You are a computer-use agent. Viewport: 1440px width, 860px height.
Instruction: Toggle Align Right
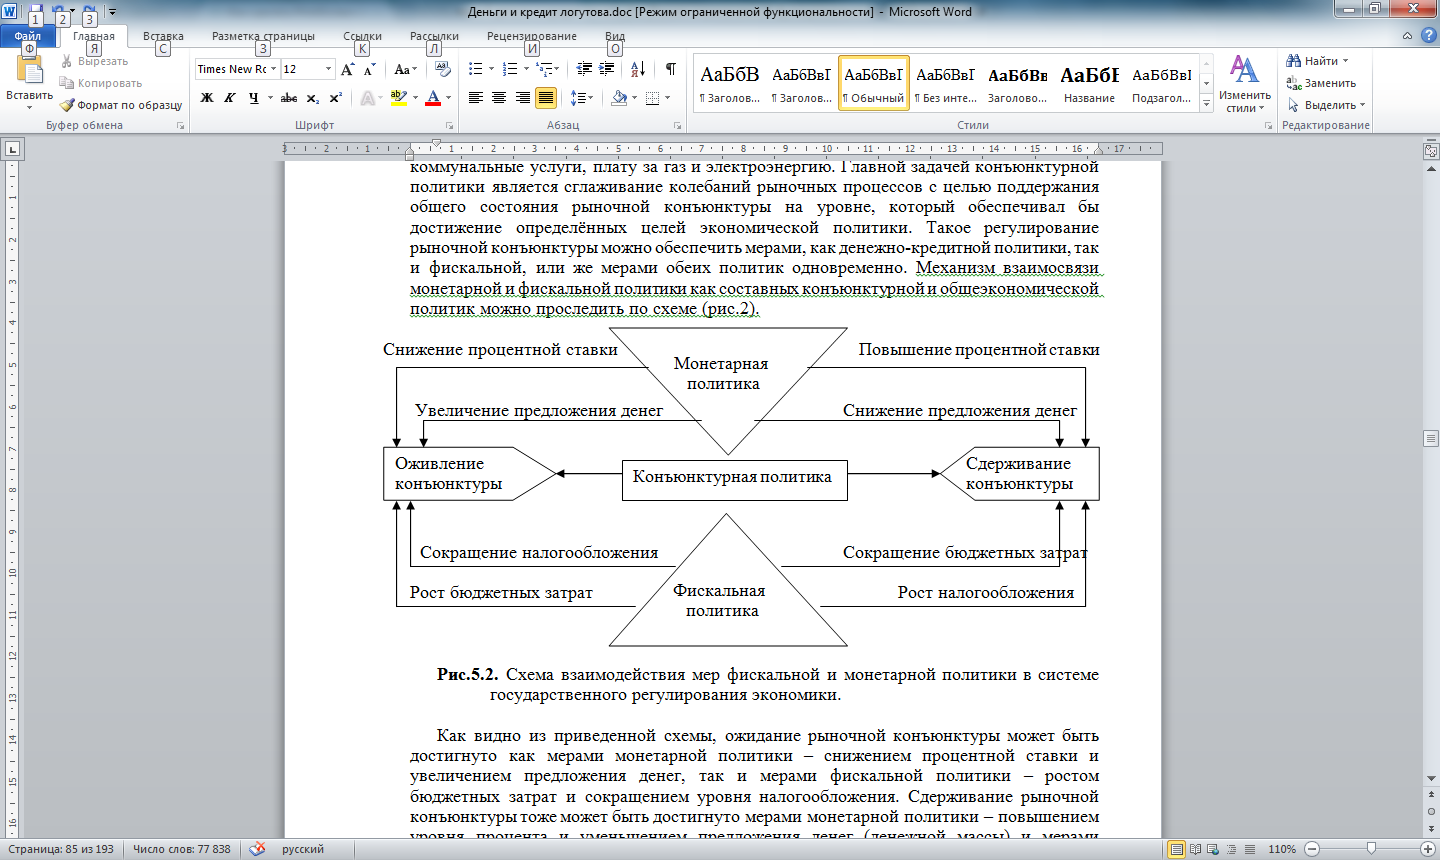click(522, 98)
